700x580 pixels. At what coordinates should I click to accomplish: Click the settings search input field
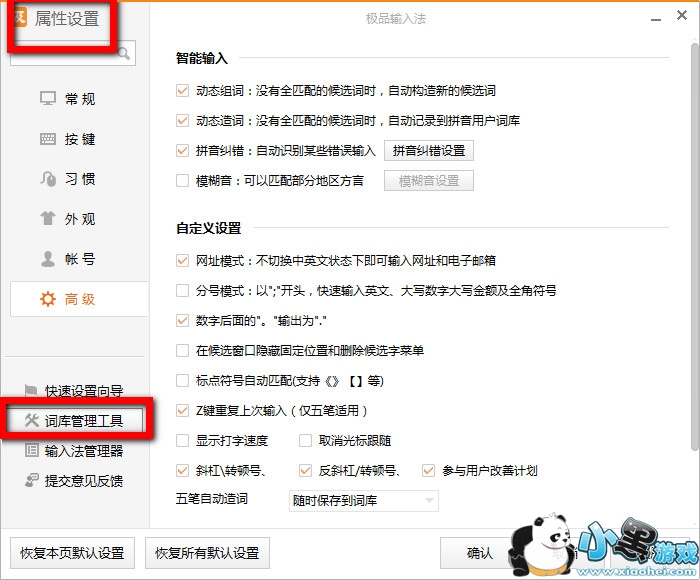pos(73,54)
